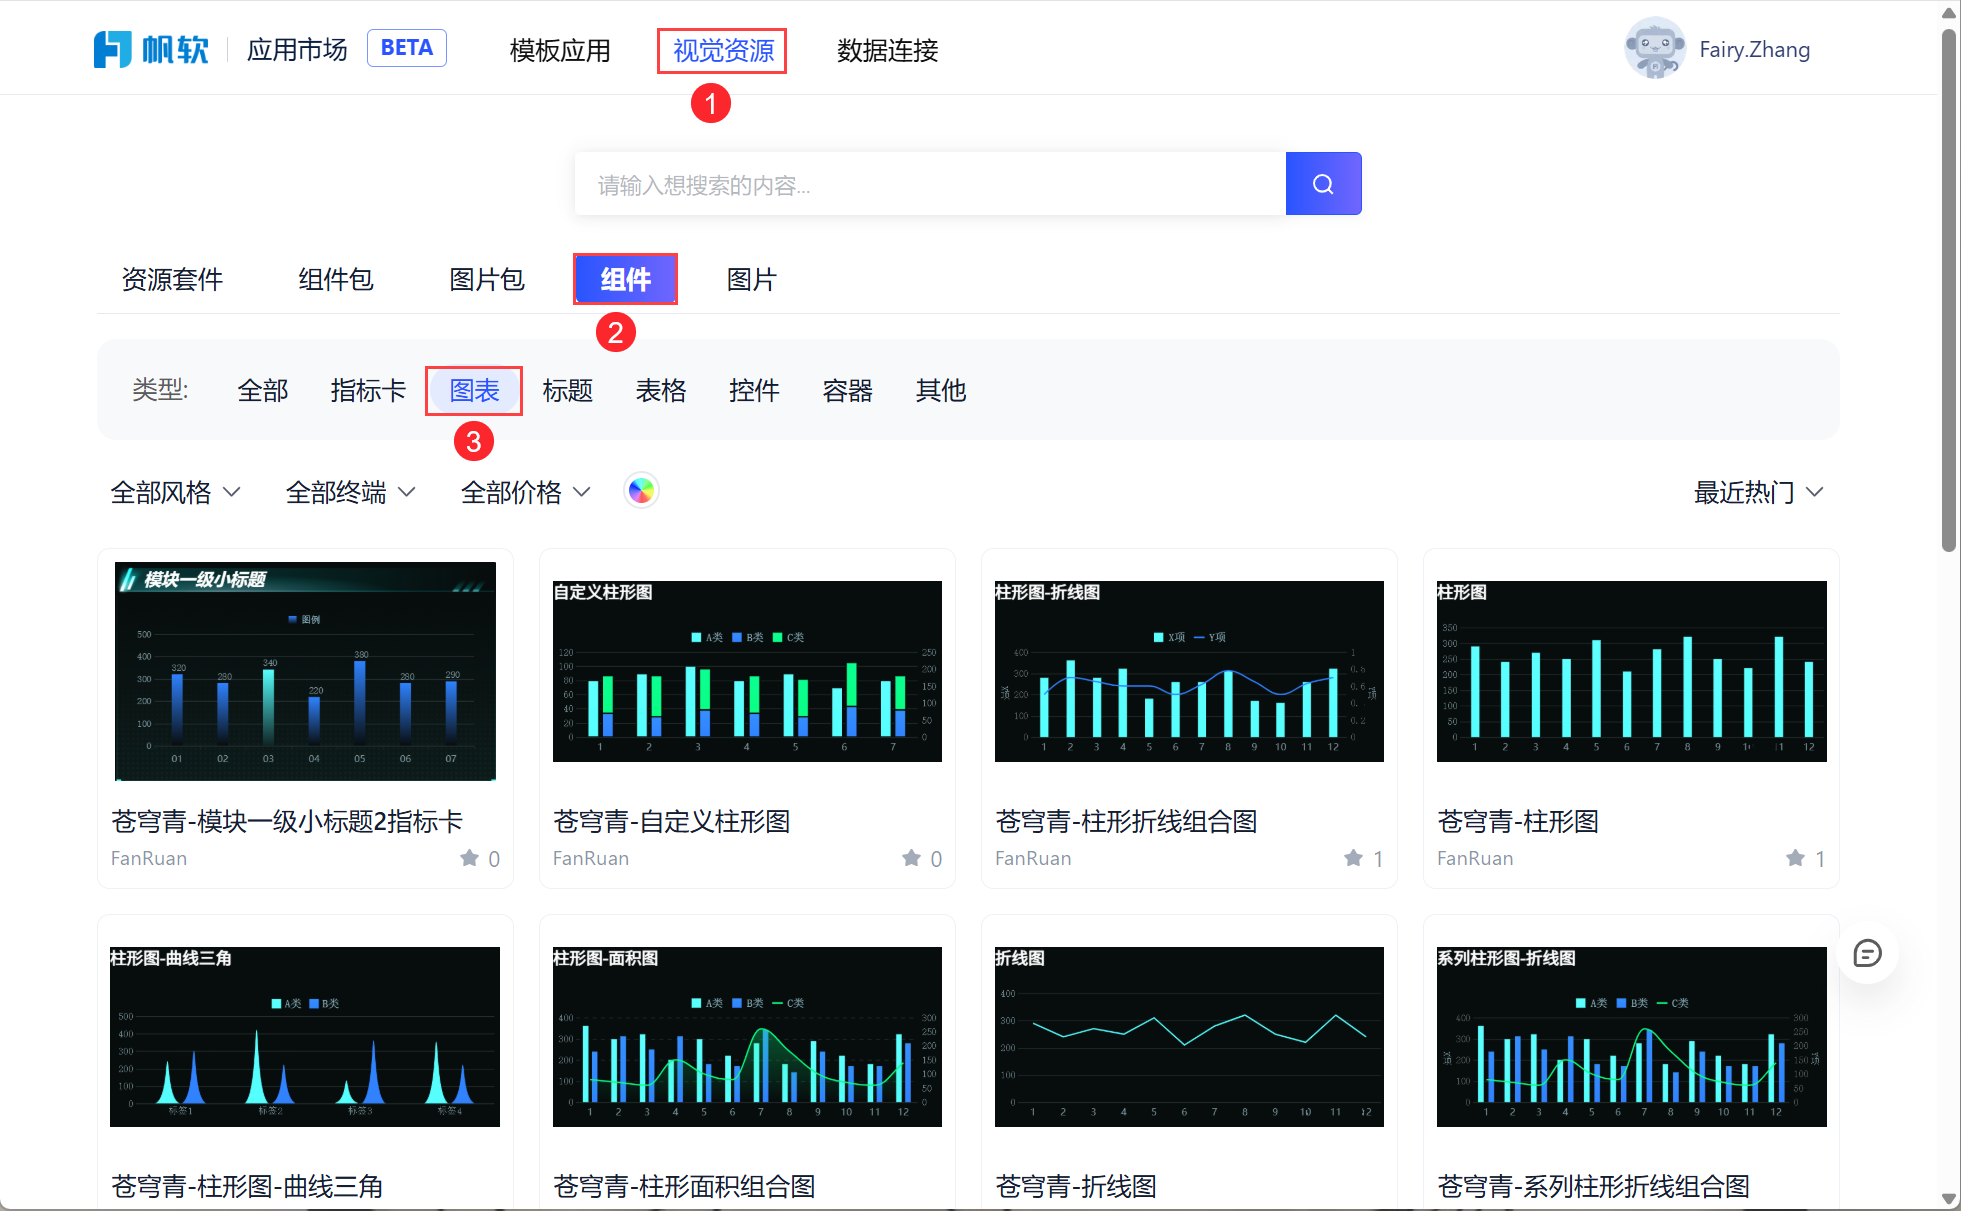
Task: Star 苍穹青-模块一级小标题2指标卡
Action: pos(469,858)
